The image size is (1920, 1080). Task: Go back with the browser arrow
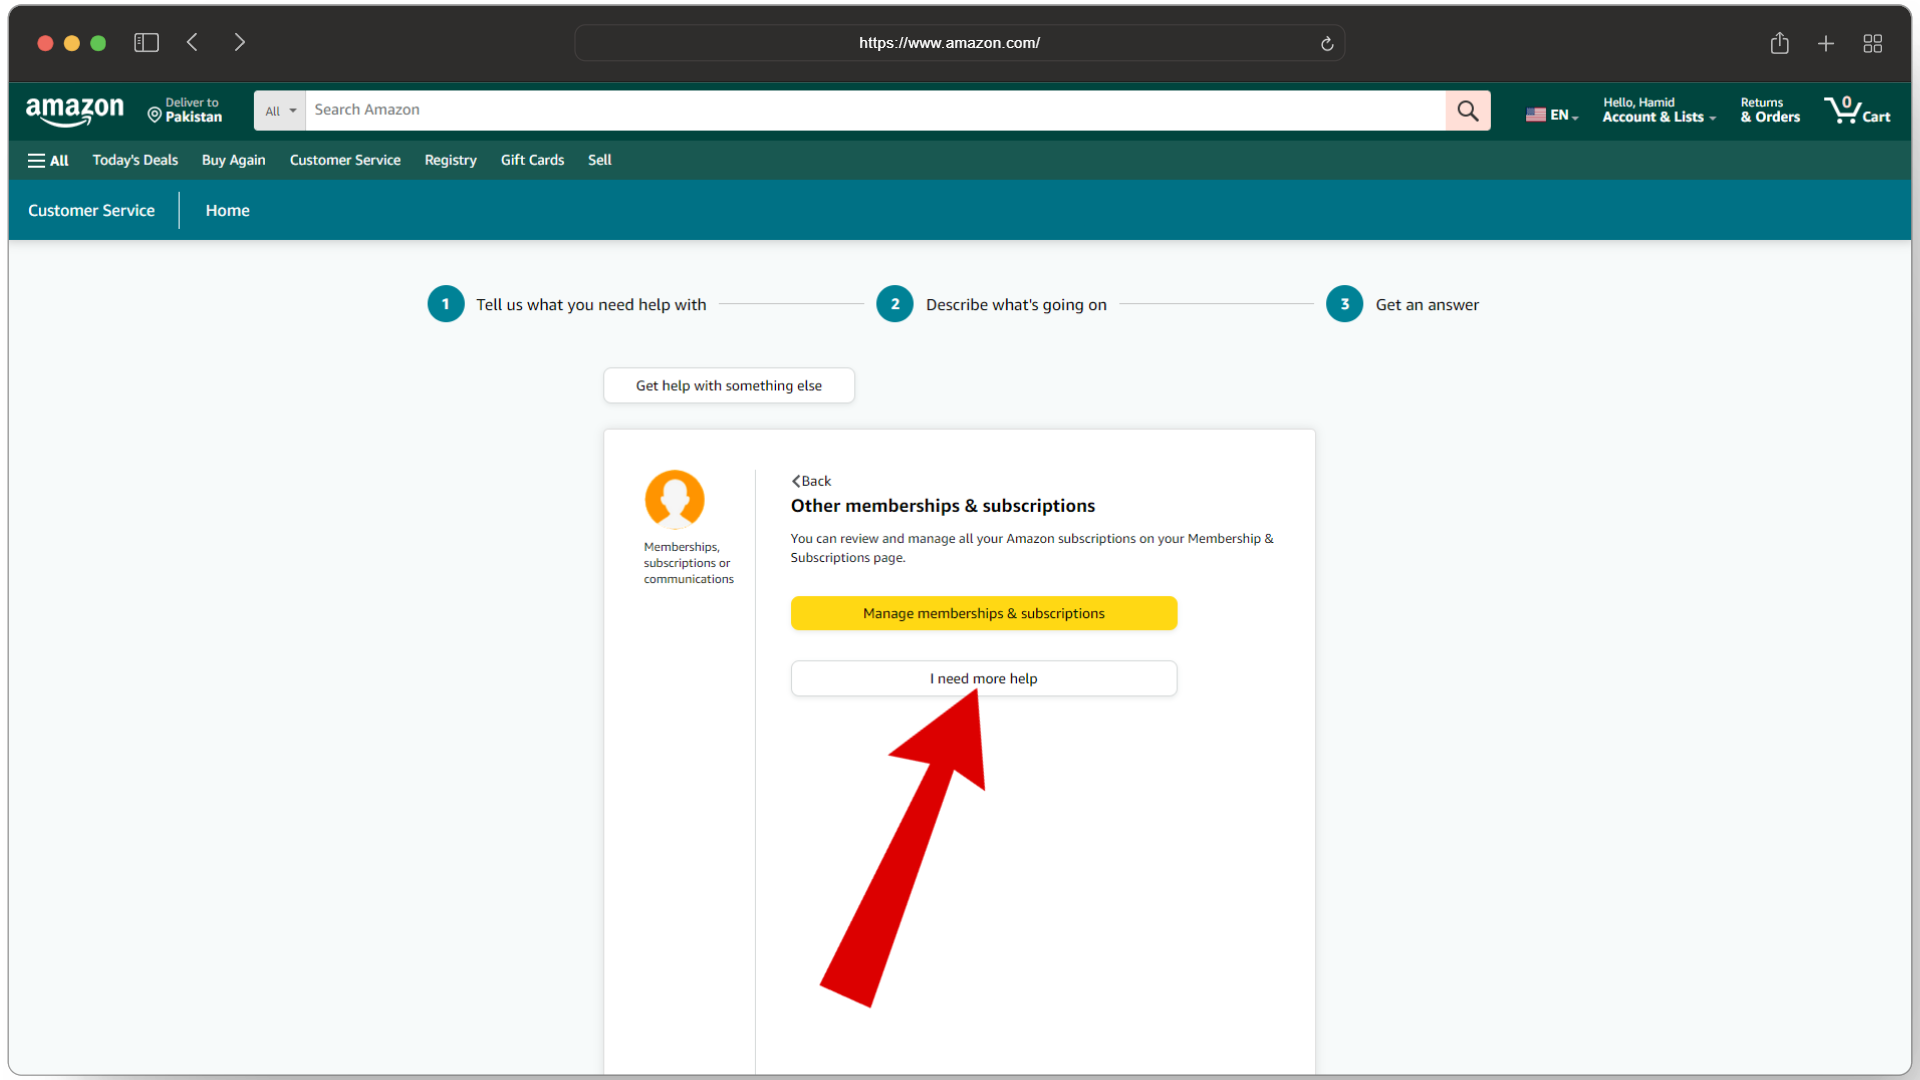tap(193, 42)
